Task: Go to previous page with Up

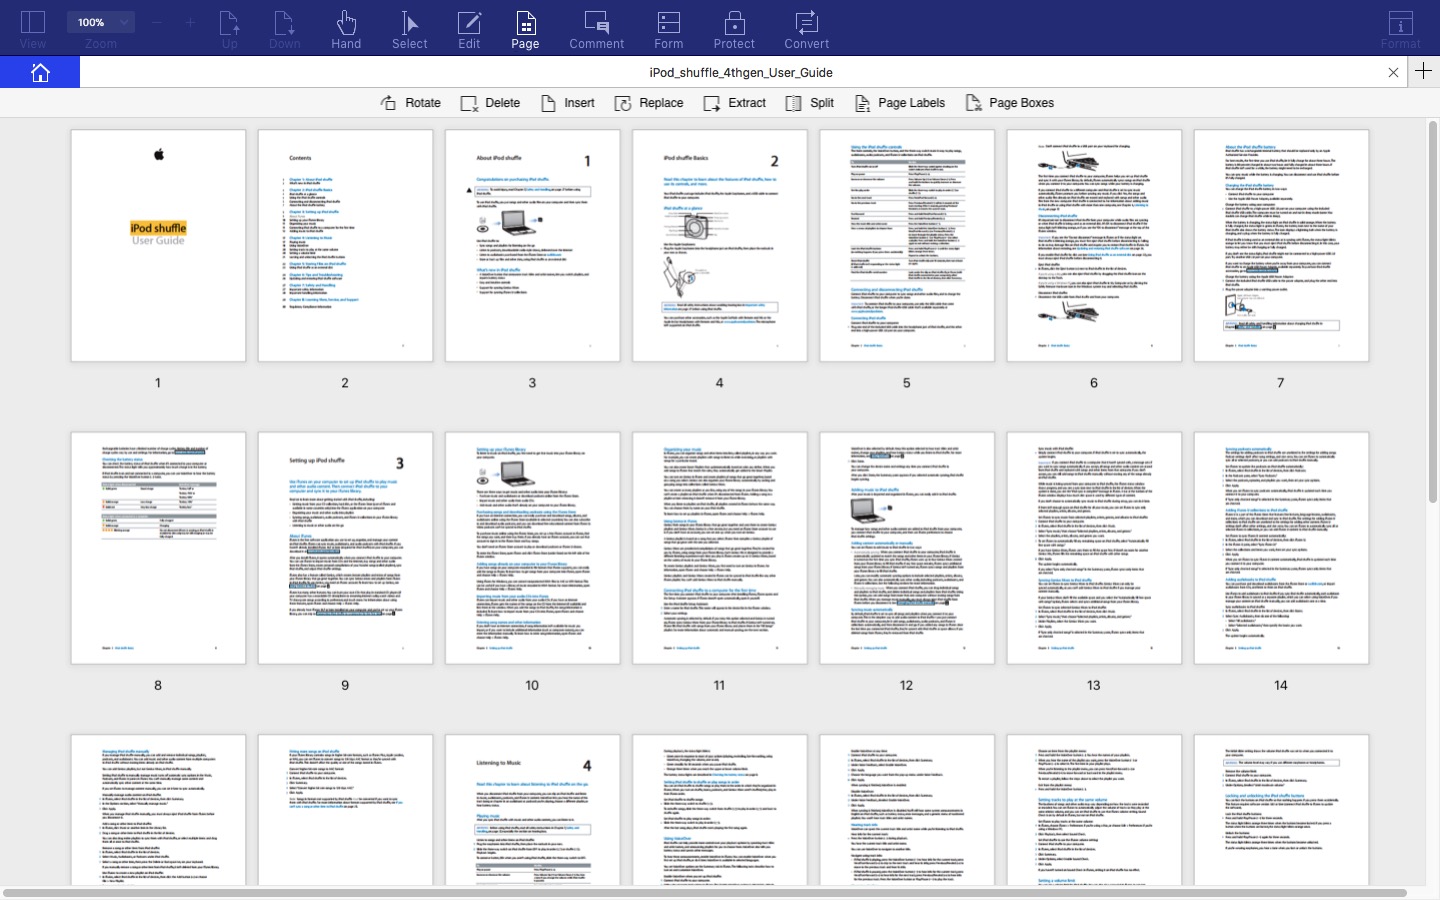Action: 229,29
